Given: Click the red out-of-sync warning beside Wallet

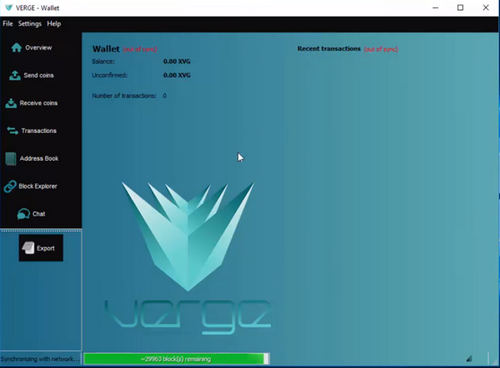Looking at the screenshot, I should point(140,50).
